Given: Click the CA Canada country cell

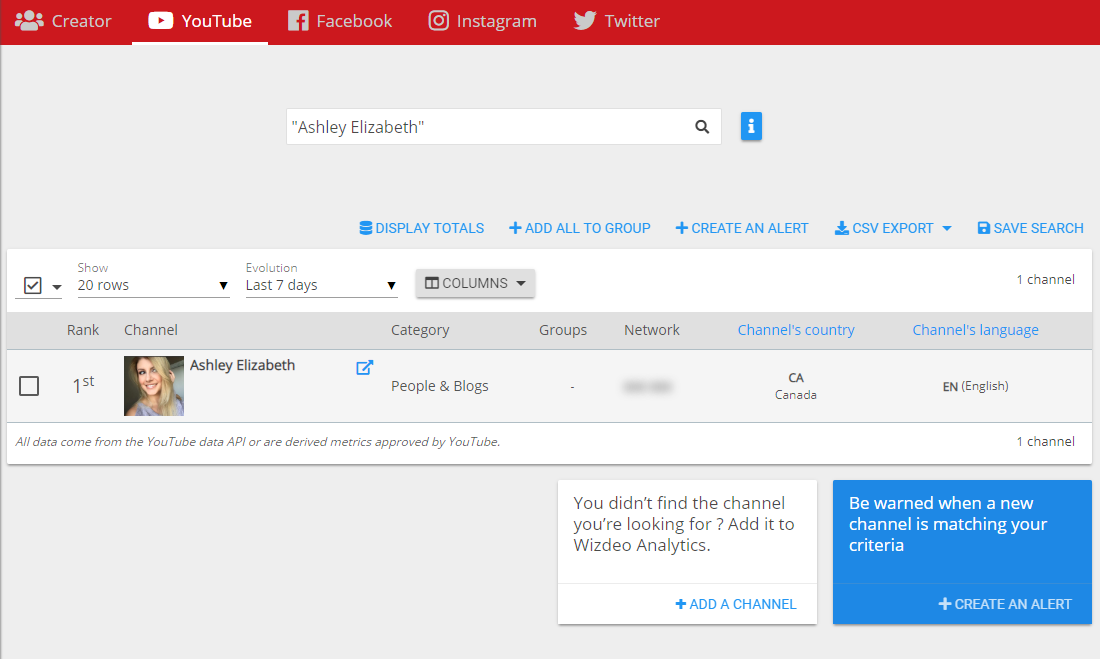Looking at the screenshot, I should pos(796,386).
